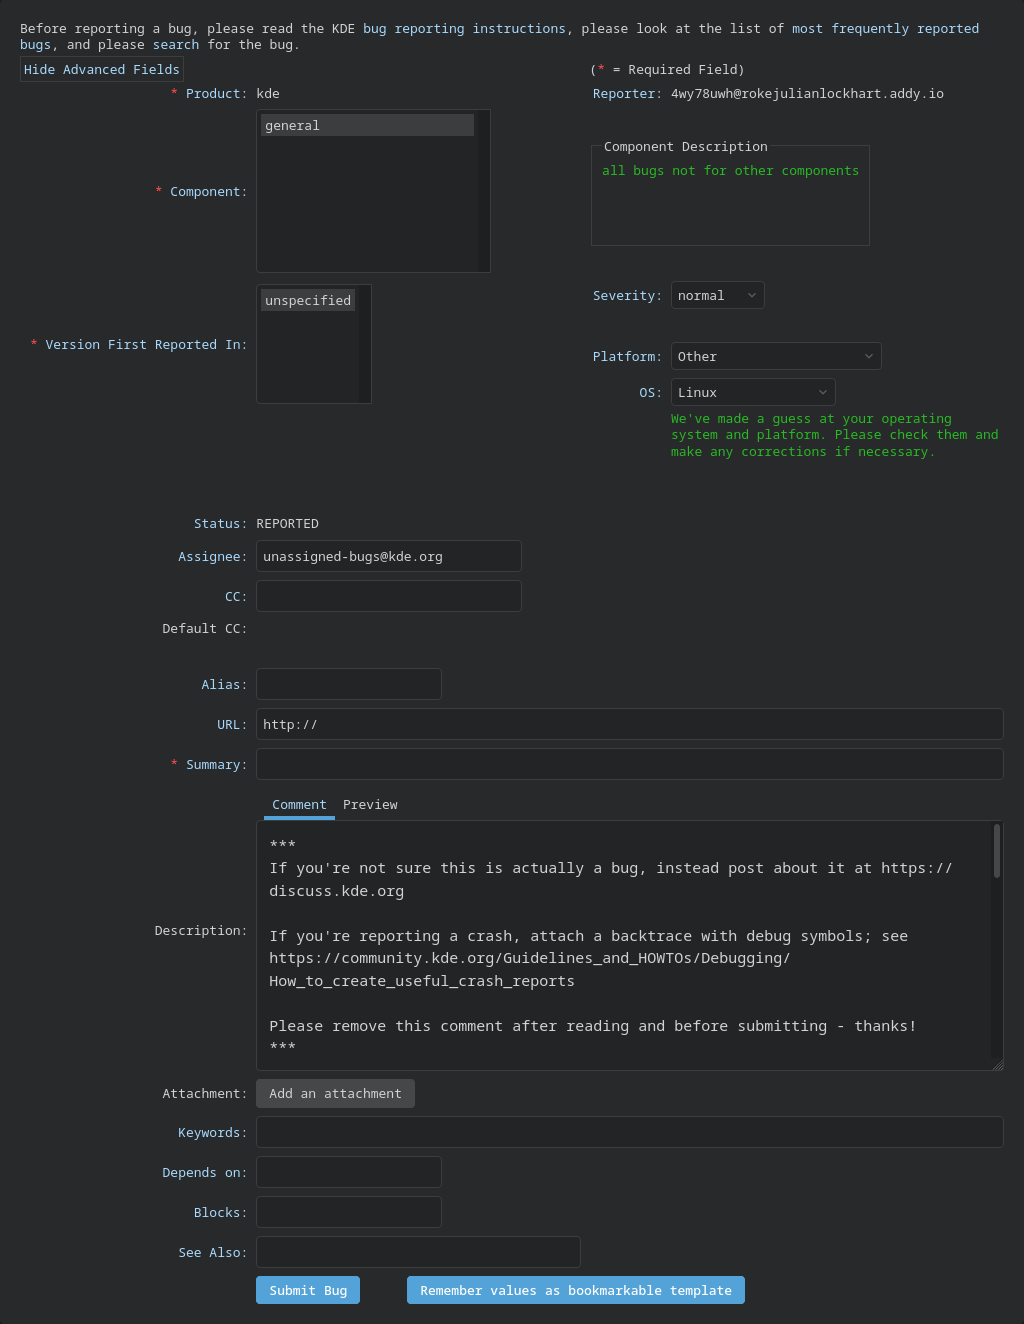Click the Component list scrollbar
The height and width of the screenshot is (1324, 1024).
[484, 191]
